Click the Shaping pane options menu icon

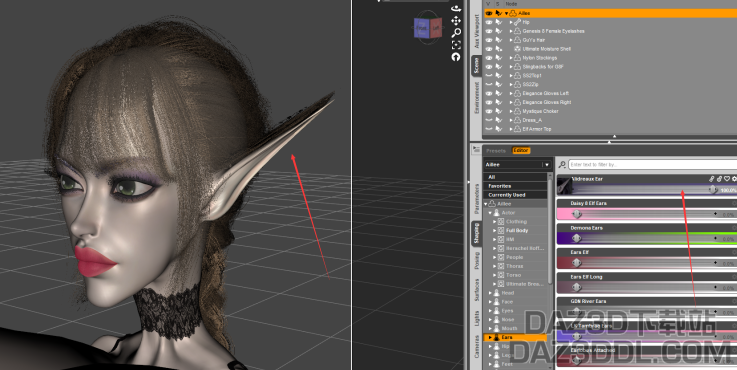tap(477, 150)
